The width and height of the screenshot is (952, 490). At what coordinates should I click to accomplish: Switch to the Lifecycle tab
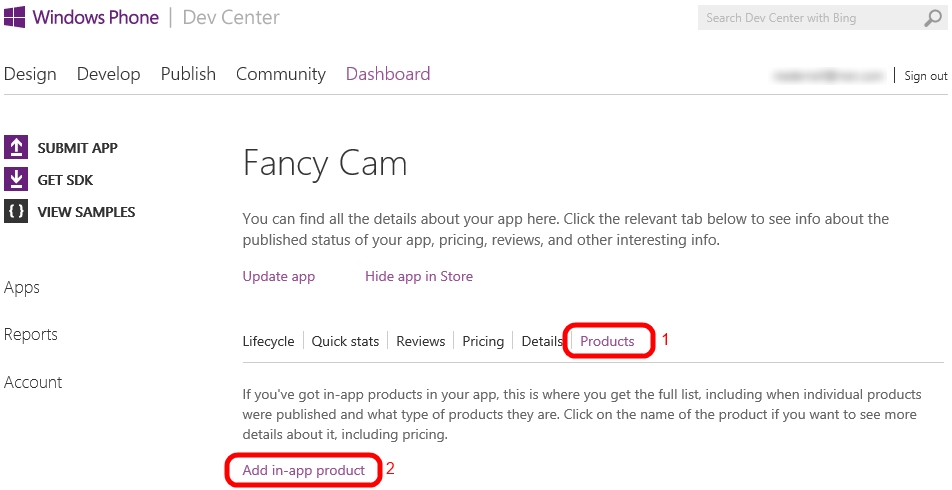pyautogui.click(x=268, y=341)
